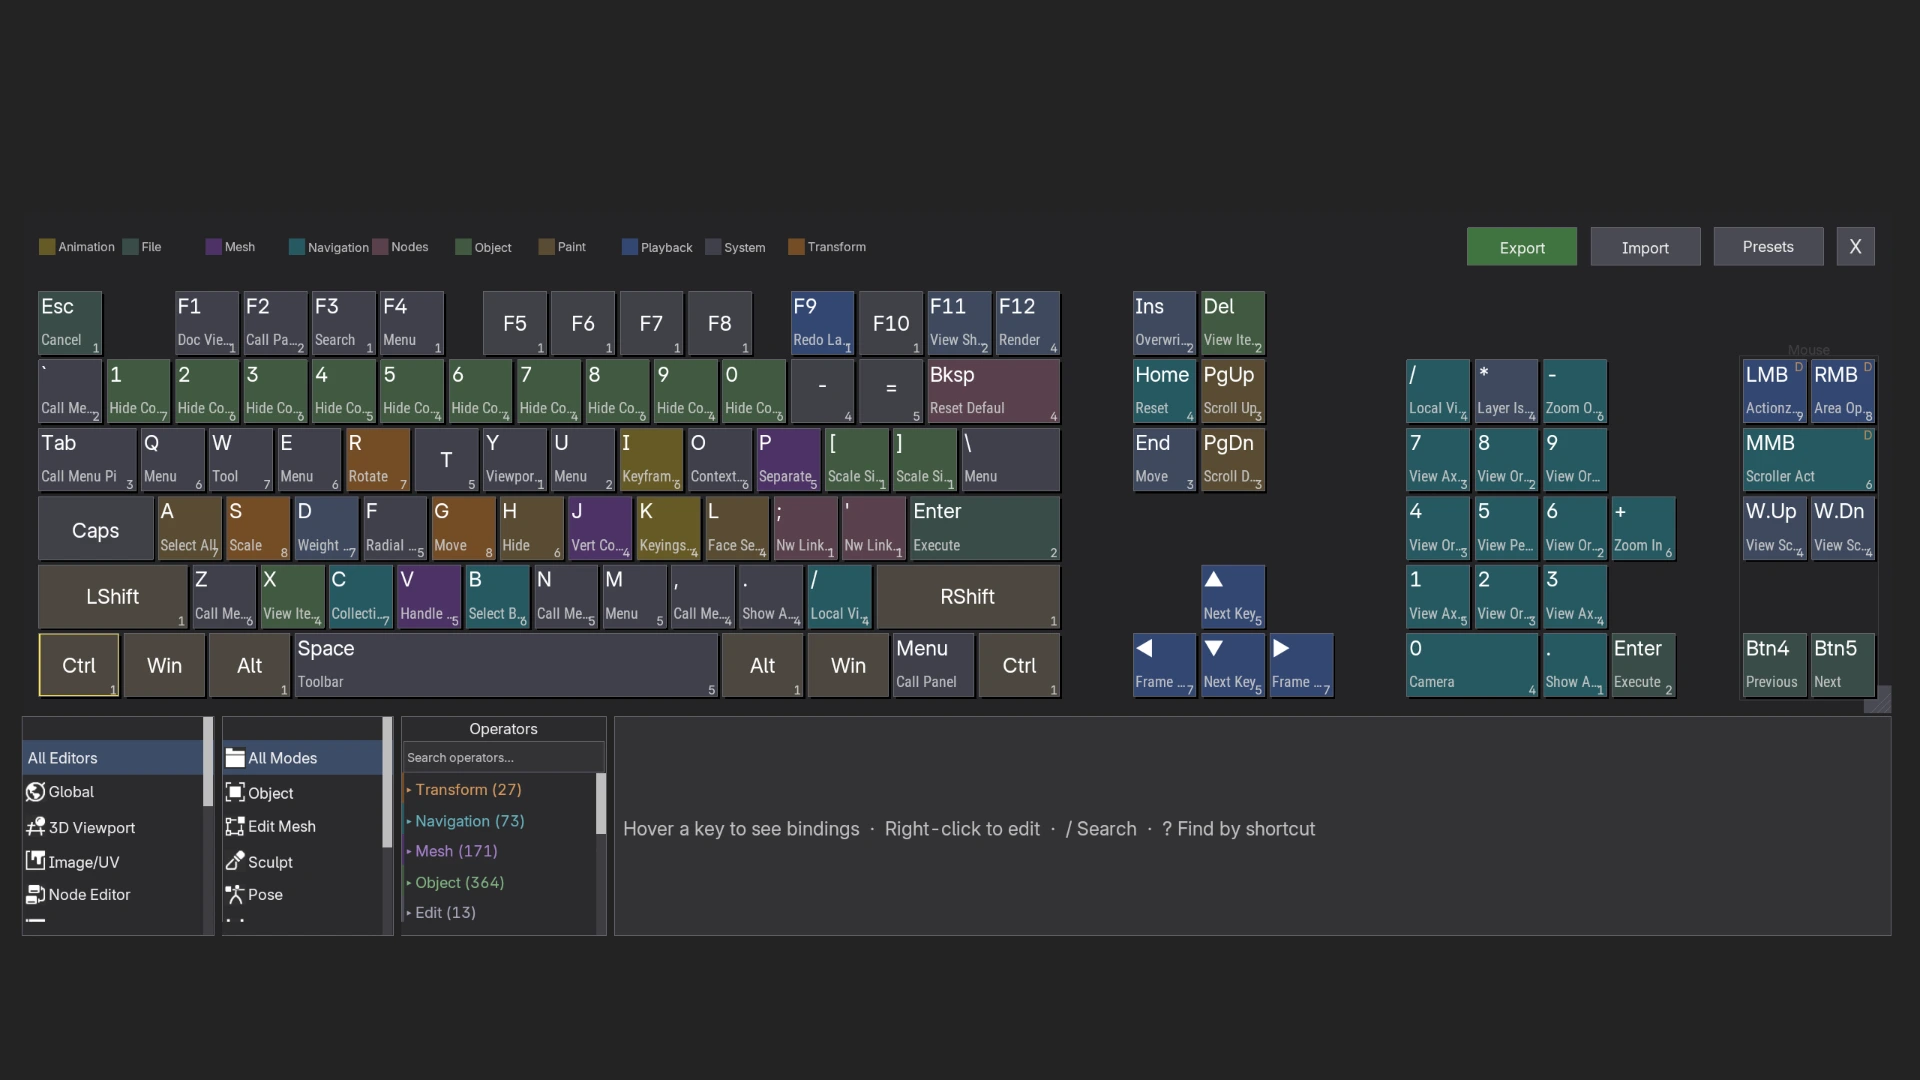Click the numpad 0 Camera key
Screen dimensions: 1920x1080
tap(1472, 665)
